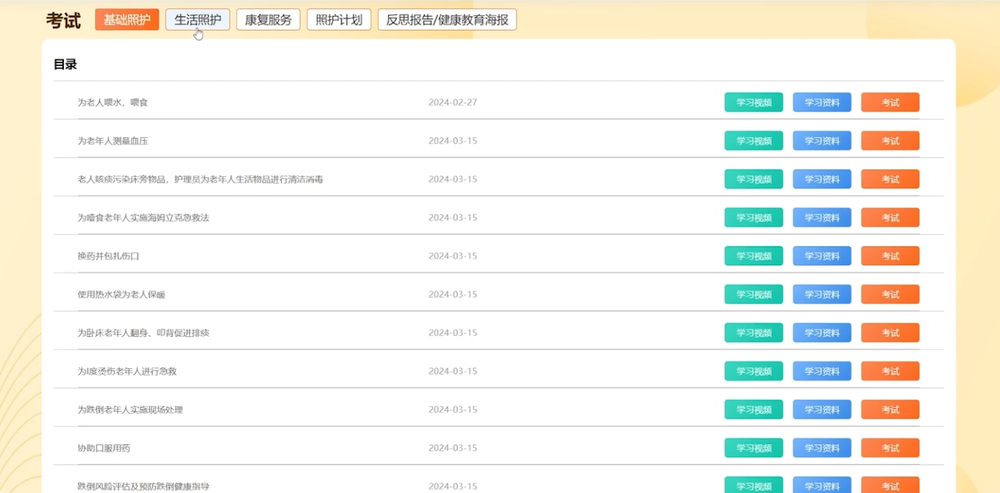Click the 2024-03-15 date in 换药并包扎伤口 row
1000x493 pixels.
tap(453, 256)
